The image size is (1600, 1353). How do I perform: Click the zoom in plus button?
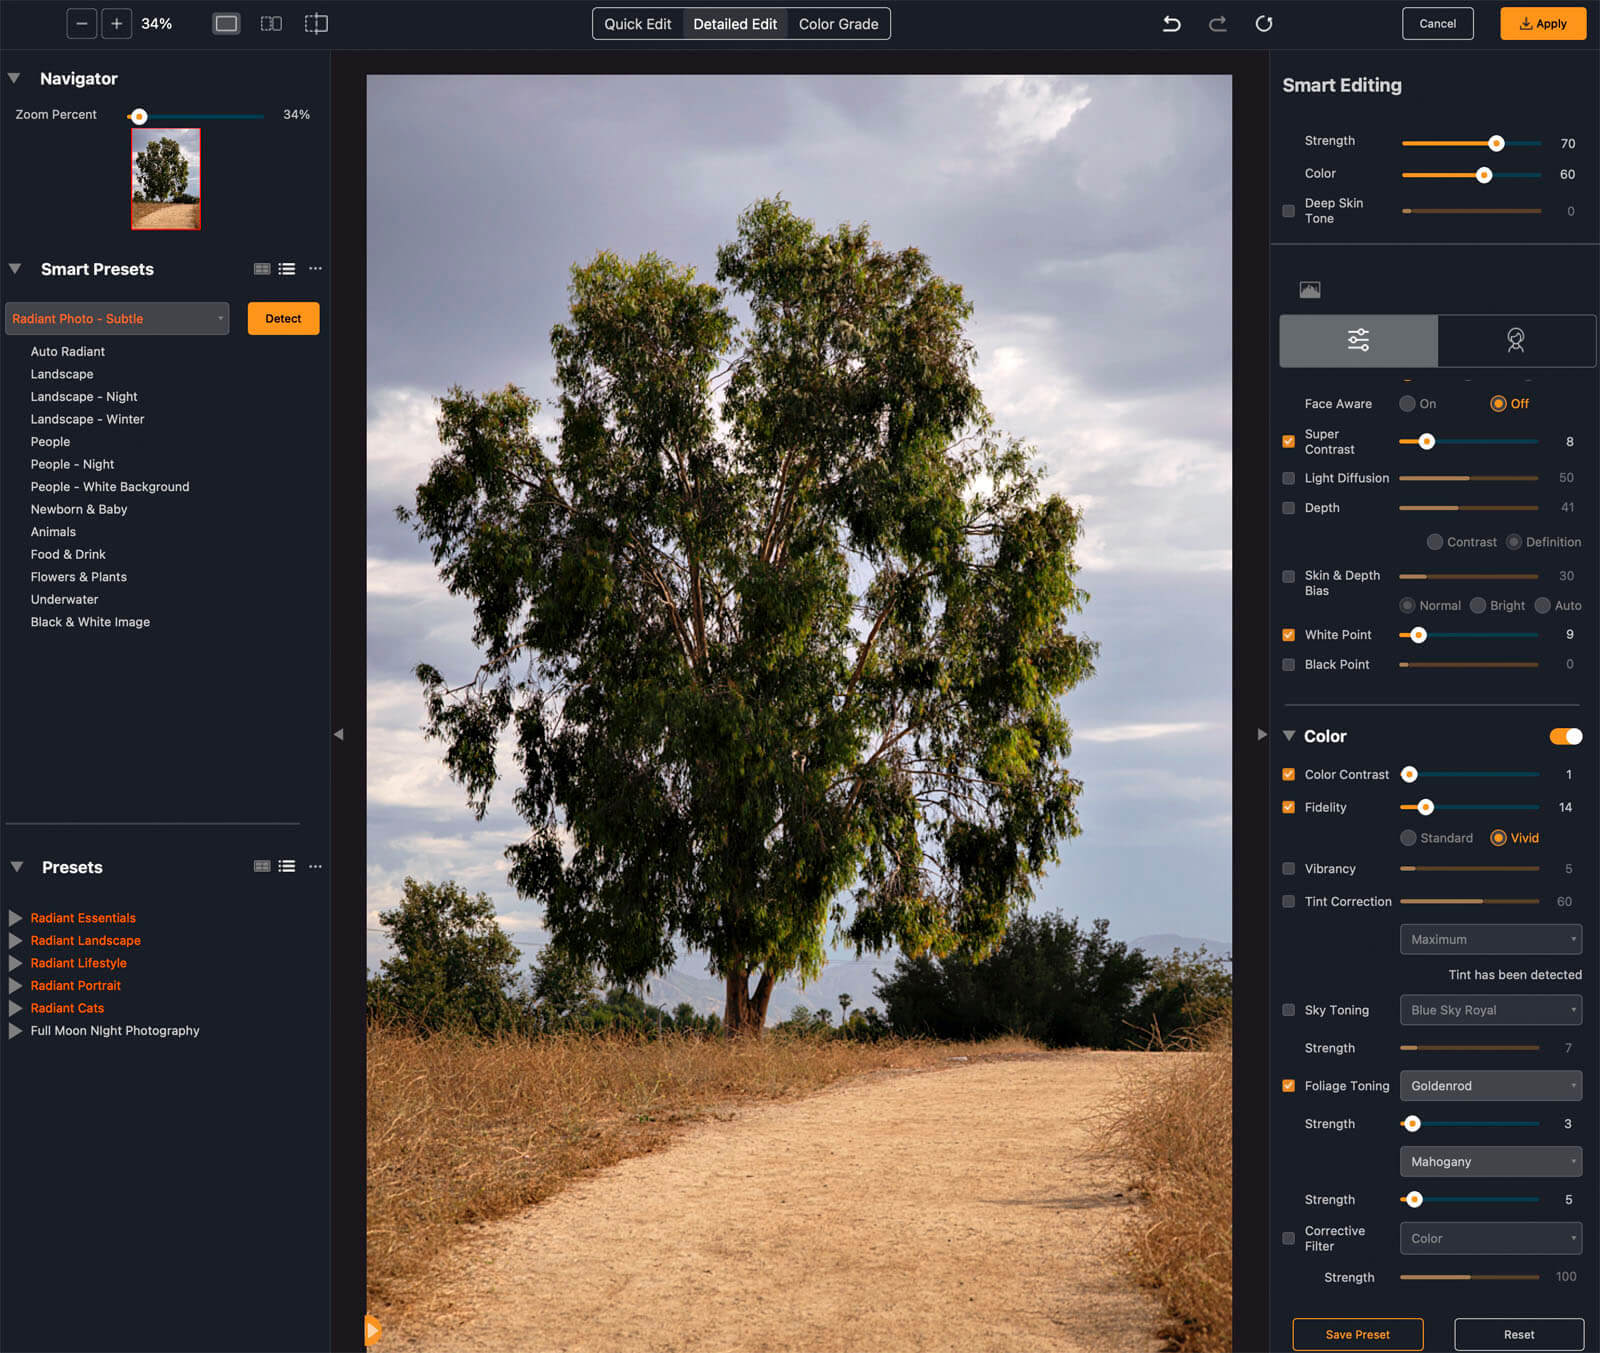pos(117,23)
